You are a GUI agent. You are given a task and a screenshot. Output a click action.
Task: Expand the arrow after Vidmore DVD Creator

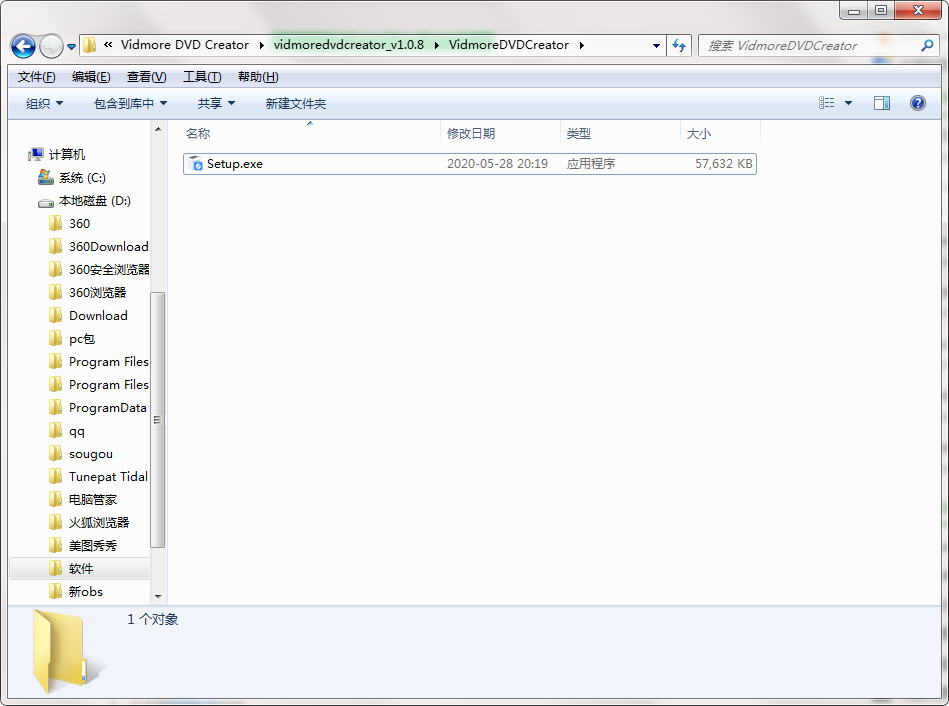tap(261, 45)
